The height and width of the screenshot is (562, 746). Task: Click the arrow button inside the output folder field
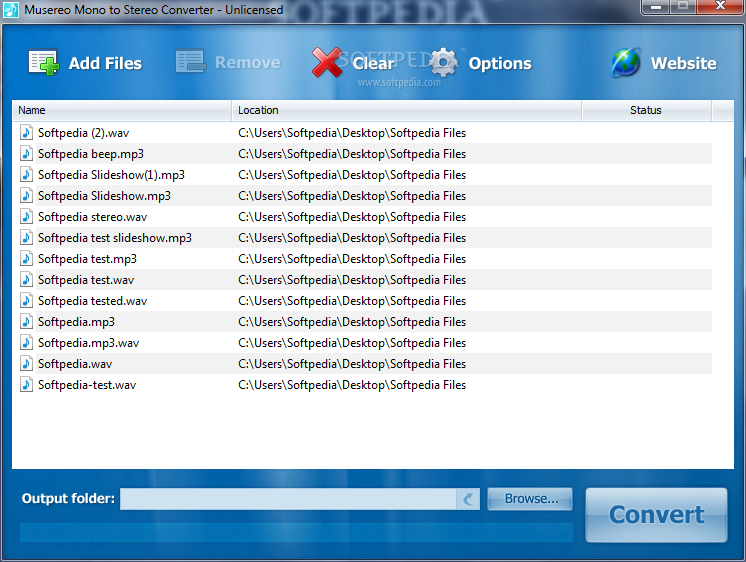(468, 499)
